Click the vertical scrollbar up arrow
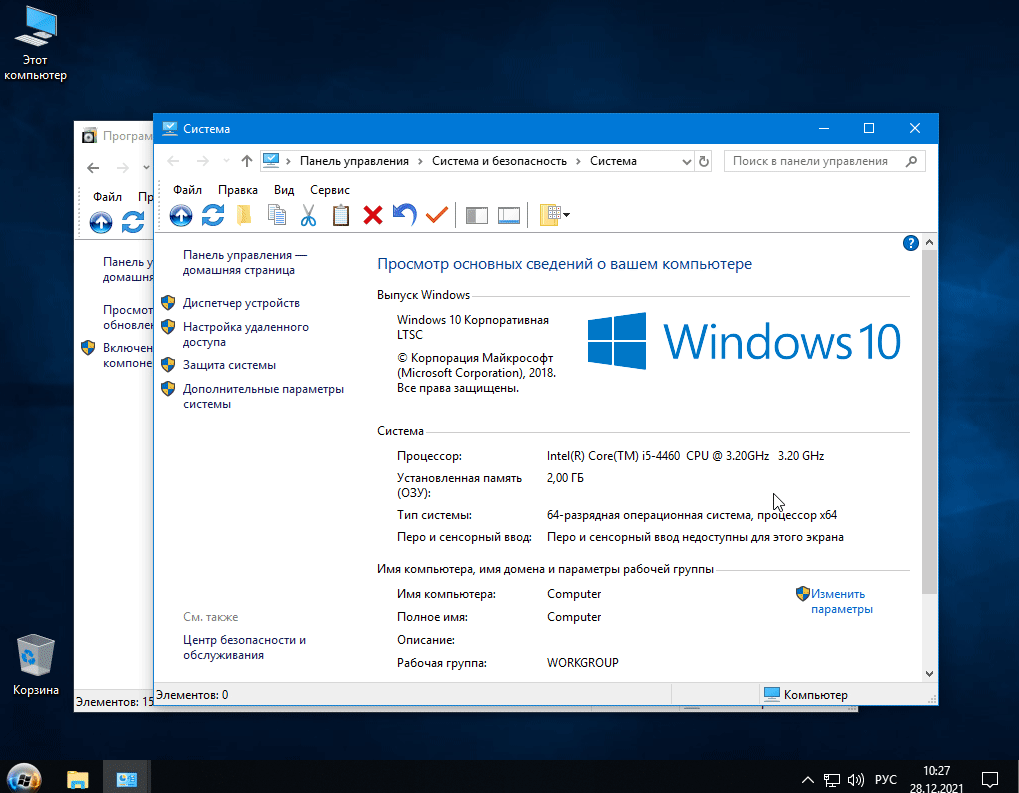 [x=929, y=242]
